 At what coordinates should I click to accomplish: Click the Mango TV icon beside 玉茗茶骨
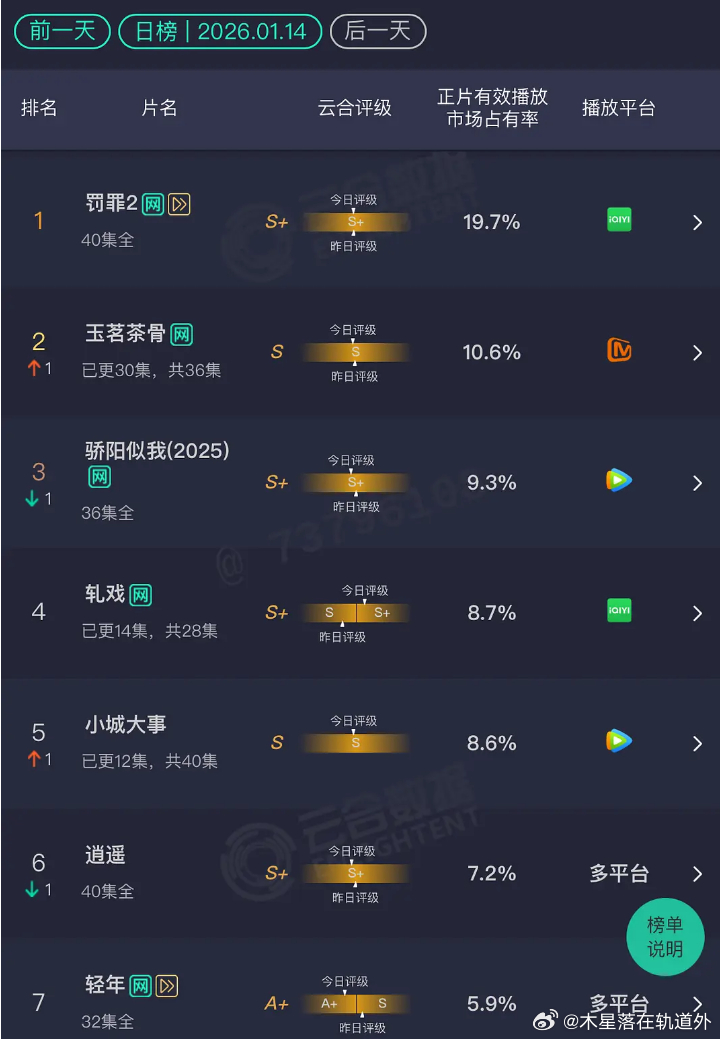click(618, 352)
